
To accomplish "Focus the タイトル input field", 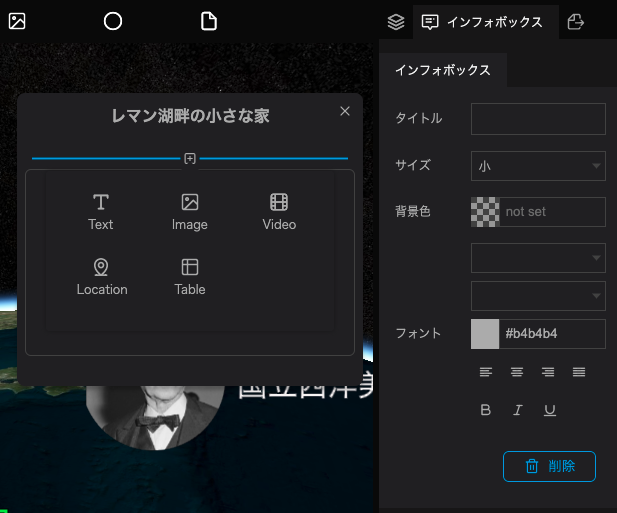I will pyautogui.click(x=538, y=119).
